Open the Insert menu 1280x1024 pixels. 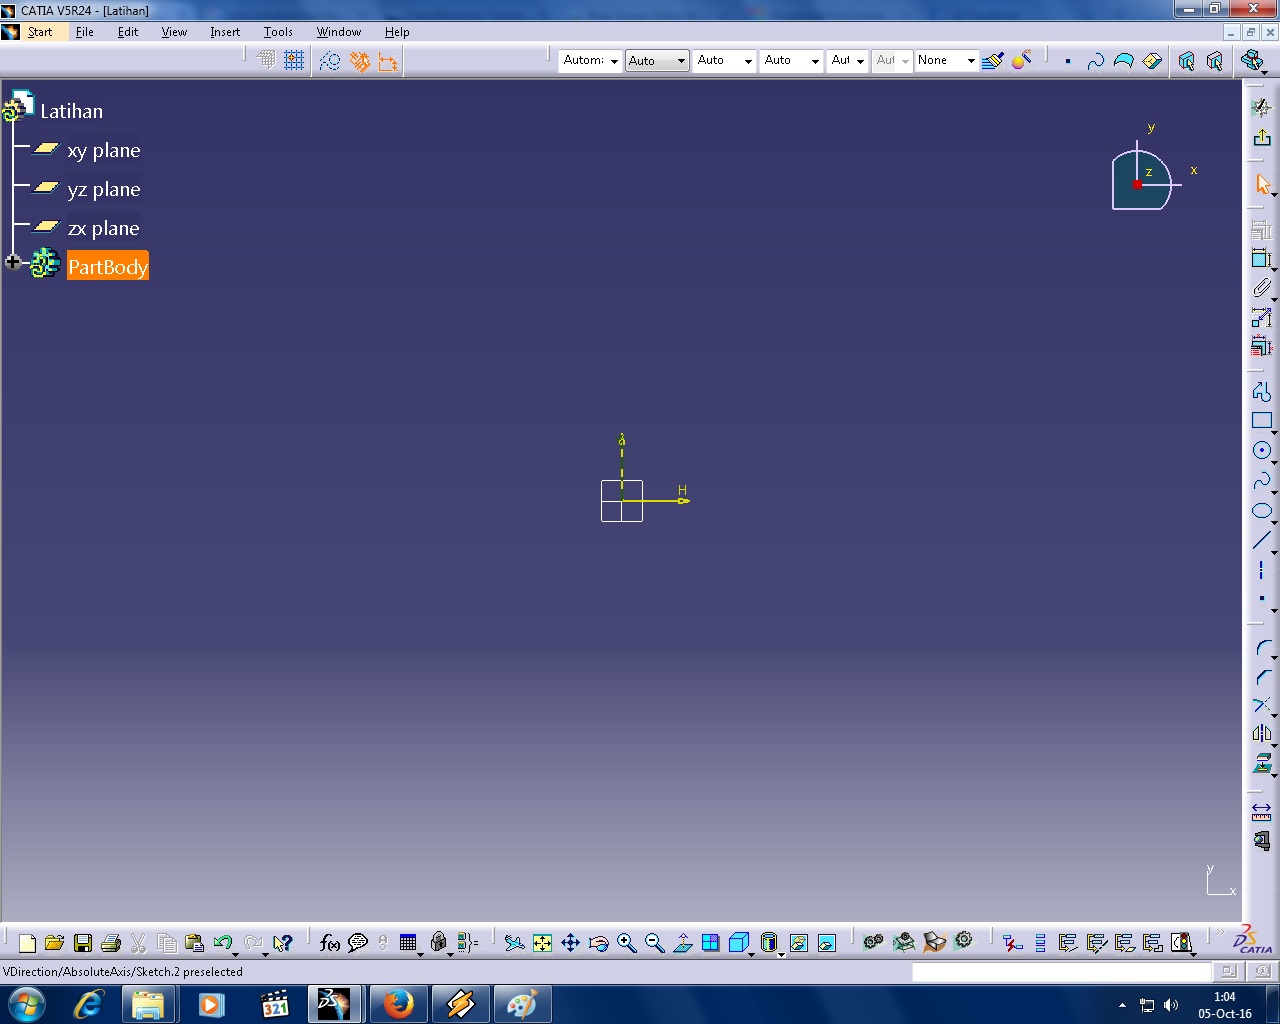coord(225,32)
